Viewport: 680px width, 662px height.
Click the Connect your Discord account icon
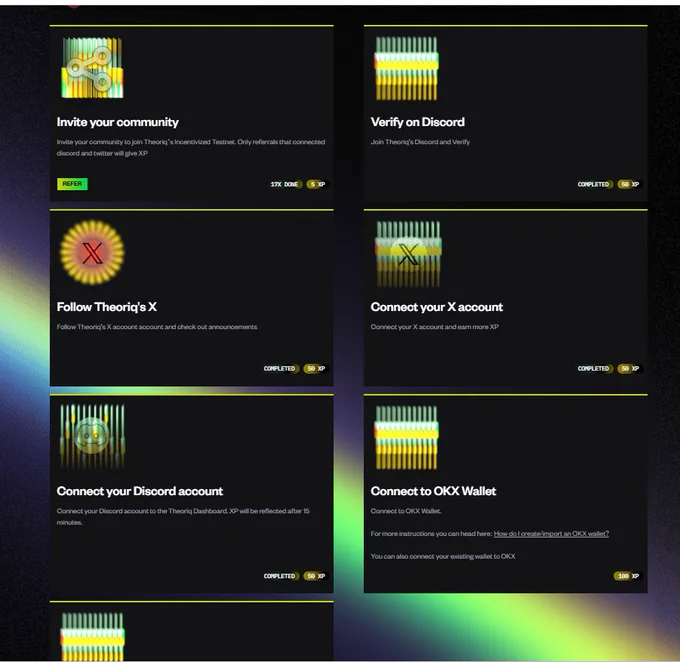point(92,436)
